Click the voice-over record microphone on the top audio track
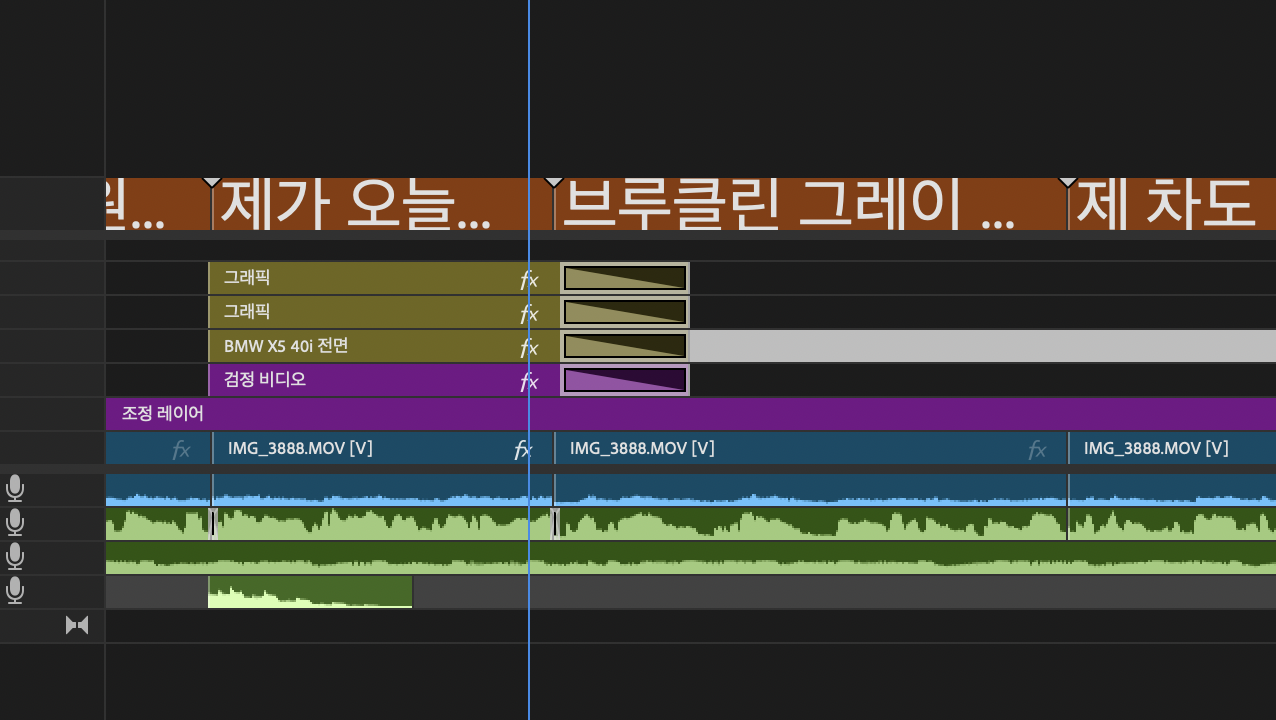 [x=15, y=488]
